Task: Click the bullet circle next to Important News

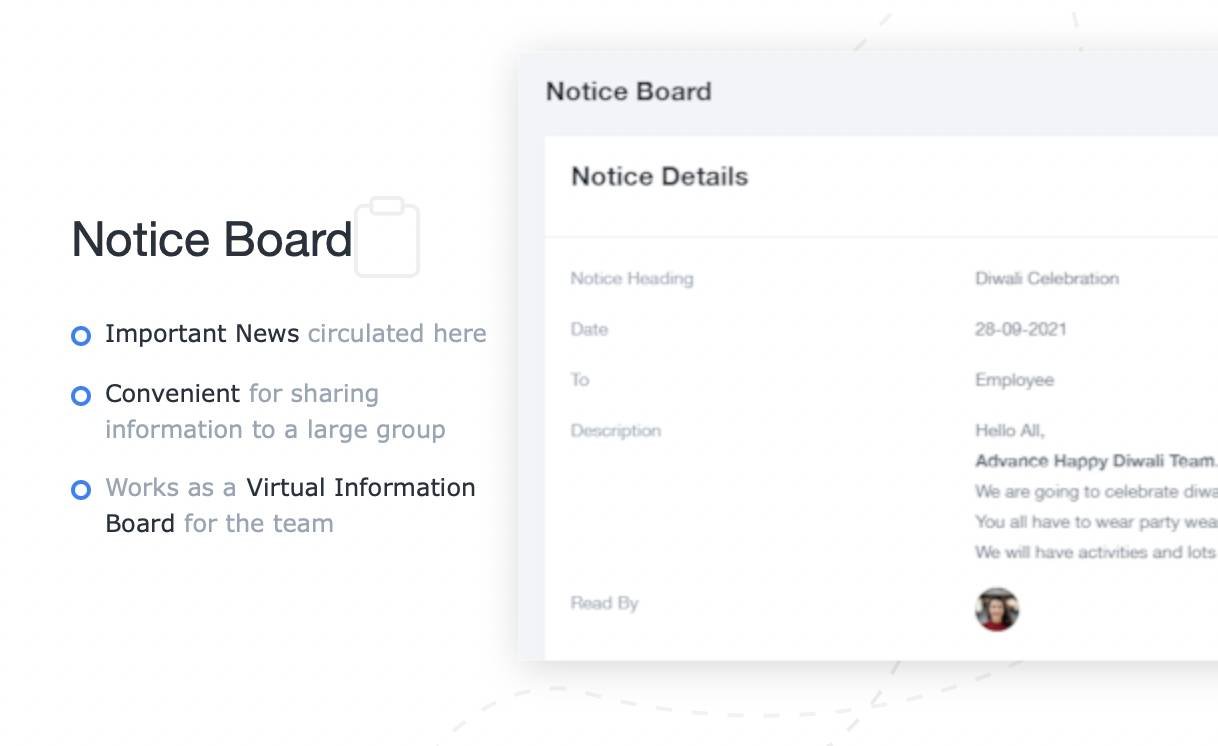Action: pyautogui.click(x=81, y=336)
